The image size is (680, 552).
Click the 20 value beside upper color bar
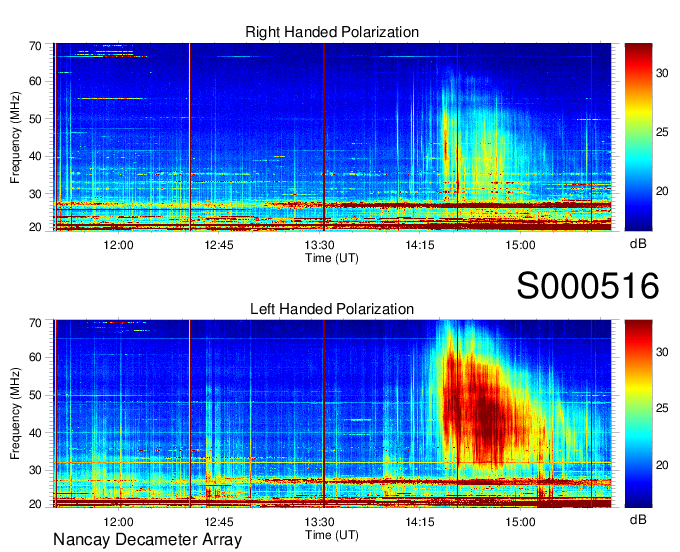pos(662,191)
